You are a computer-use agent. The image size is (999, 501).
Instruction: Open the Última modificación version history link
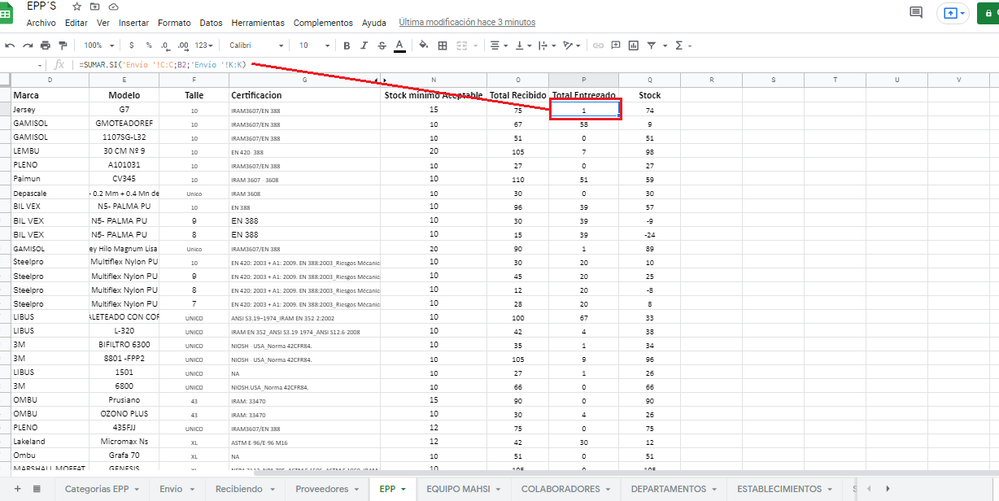click(x=467, y=22)
